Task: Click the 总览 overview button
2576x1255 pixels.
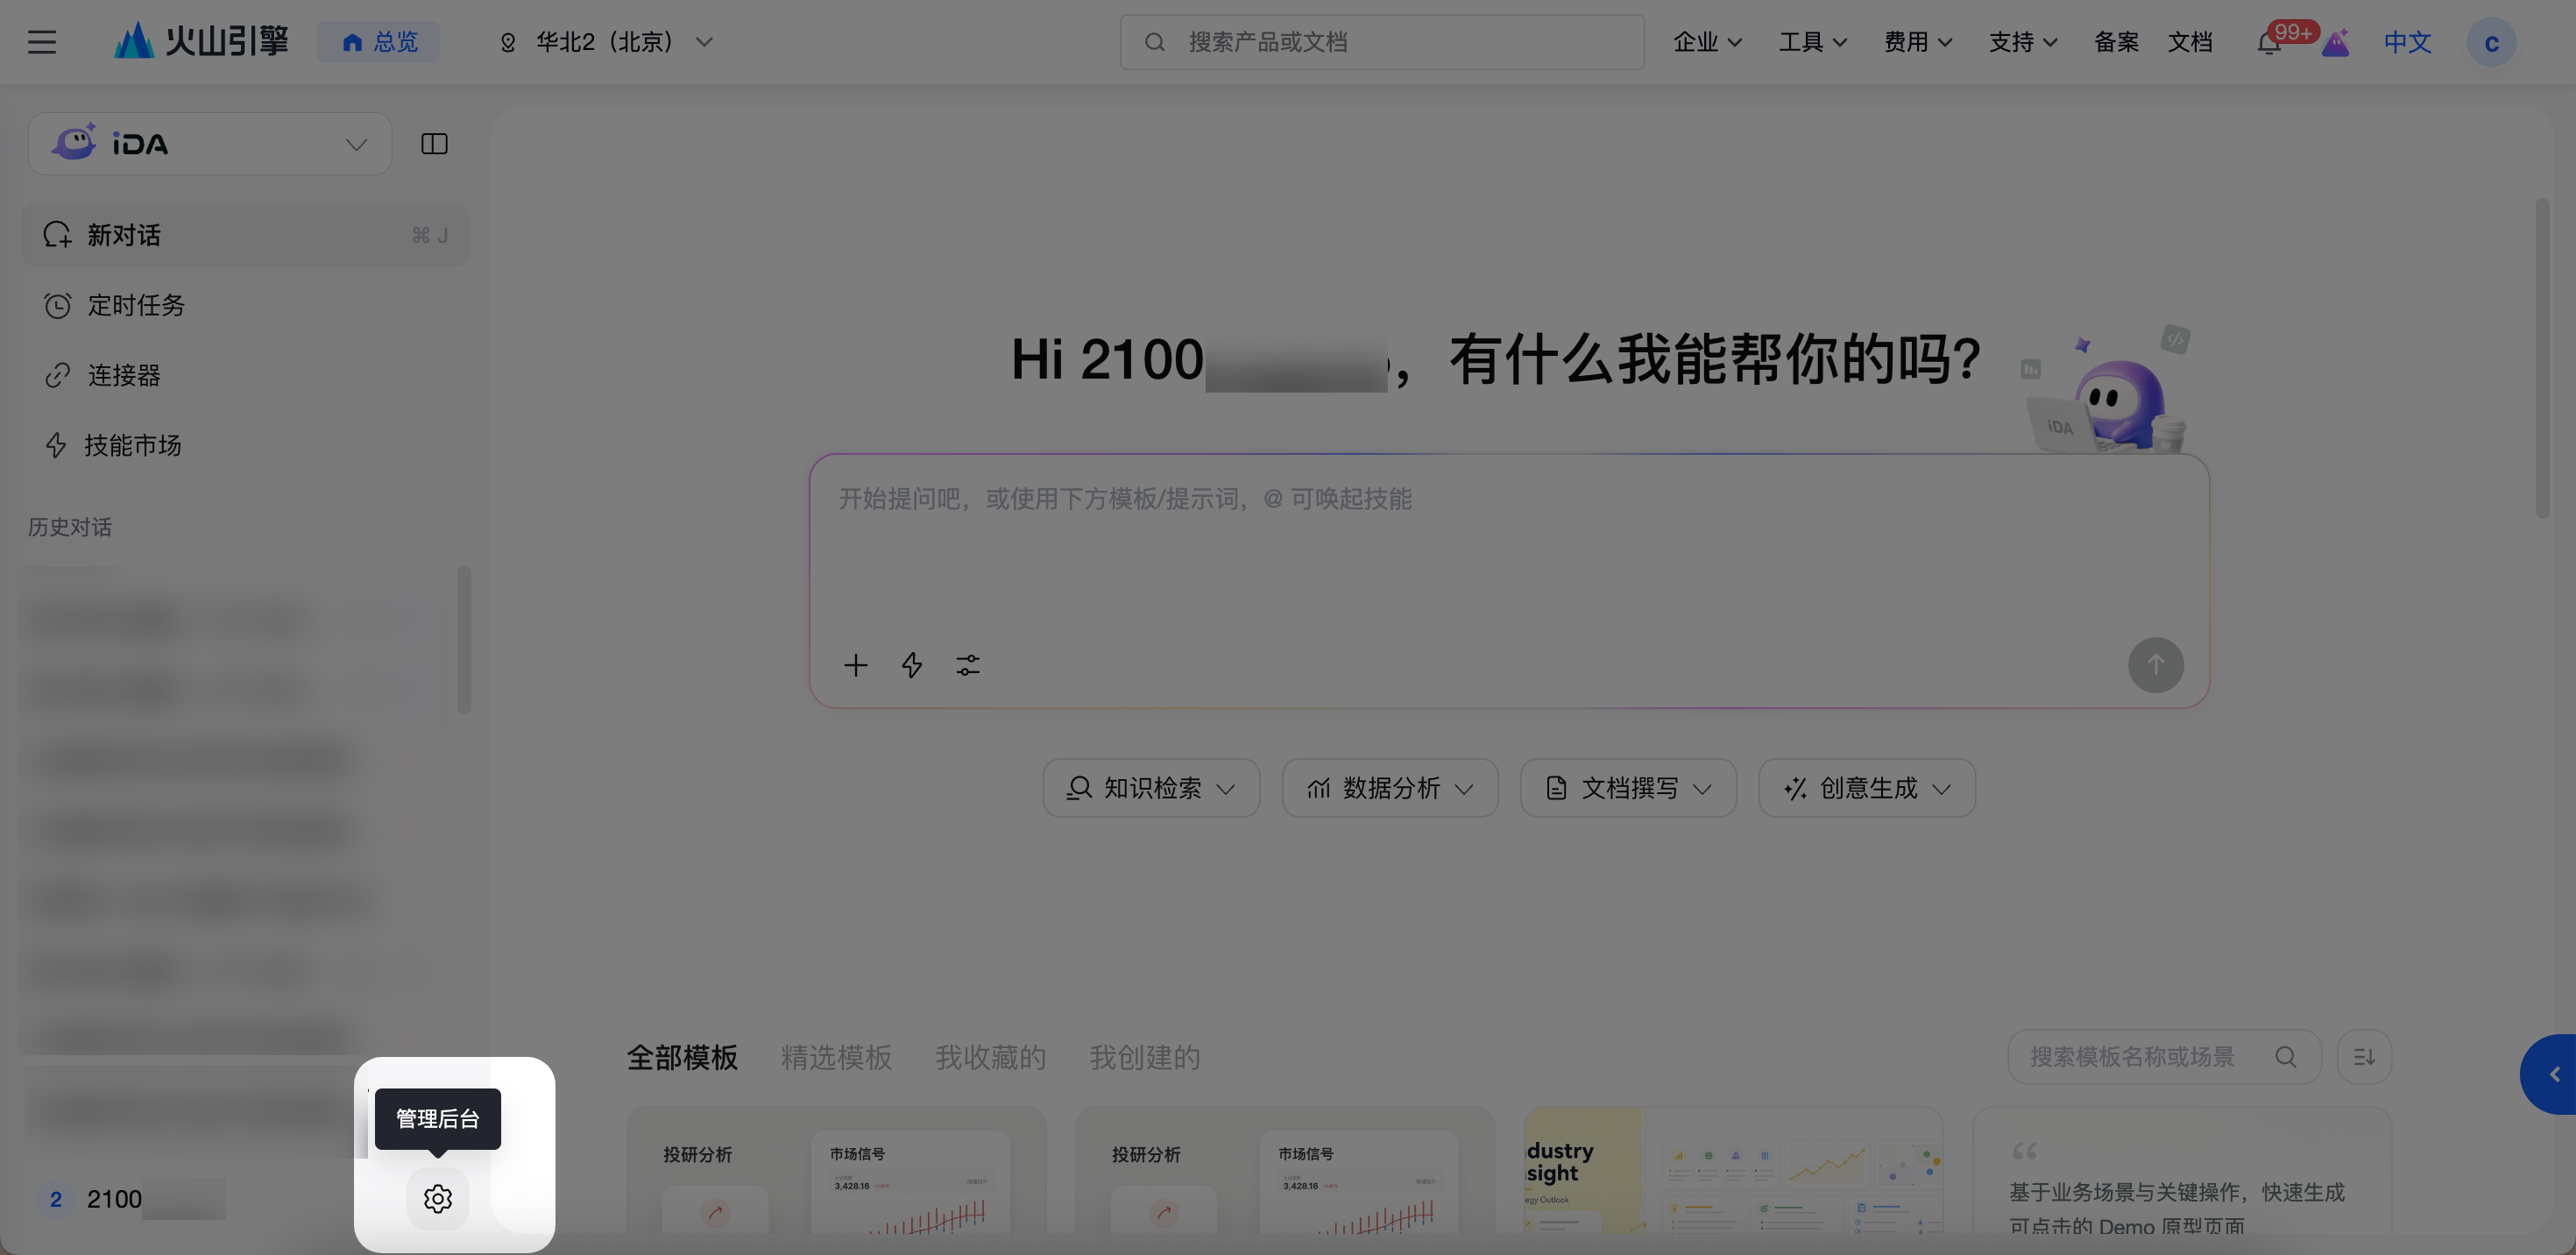Action: (x=379, y=42)
